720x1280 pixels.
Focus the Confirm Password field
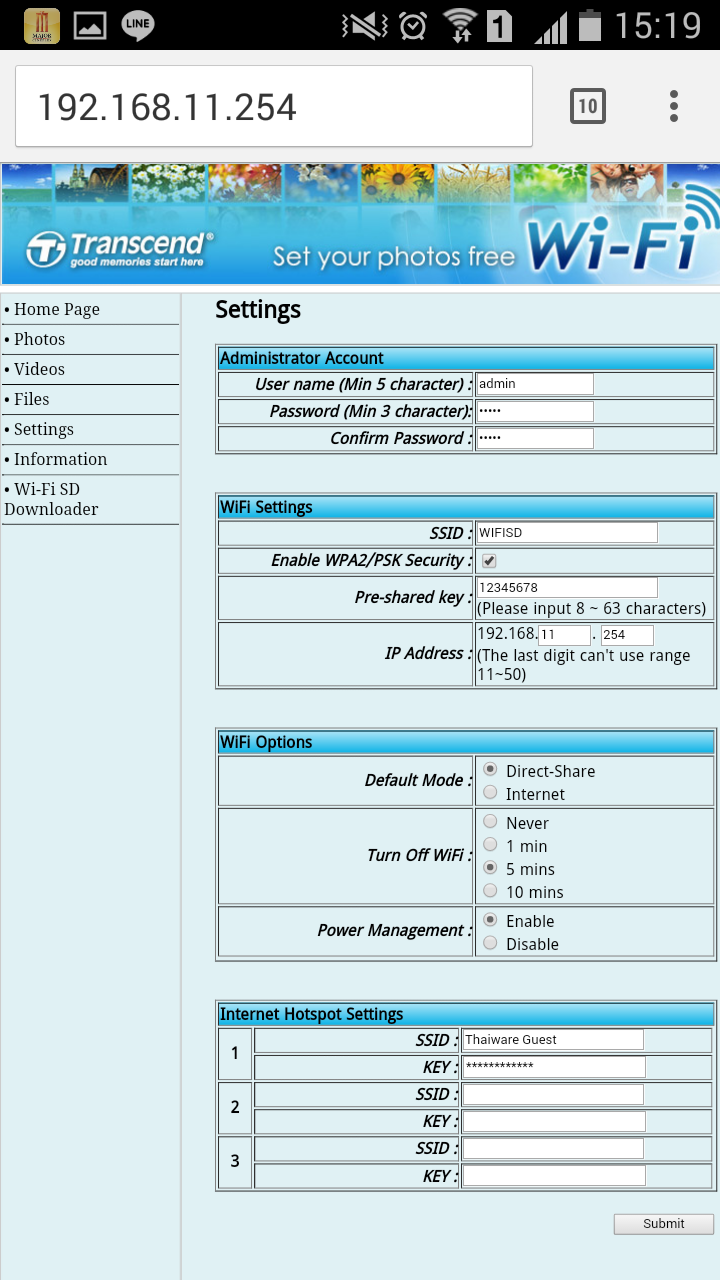pyautogui.click(x=535, y=438)
